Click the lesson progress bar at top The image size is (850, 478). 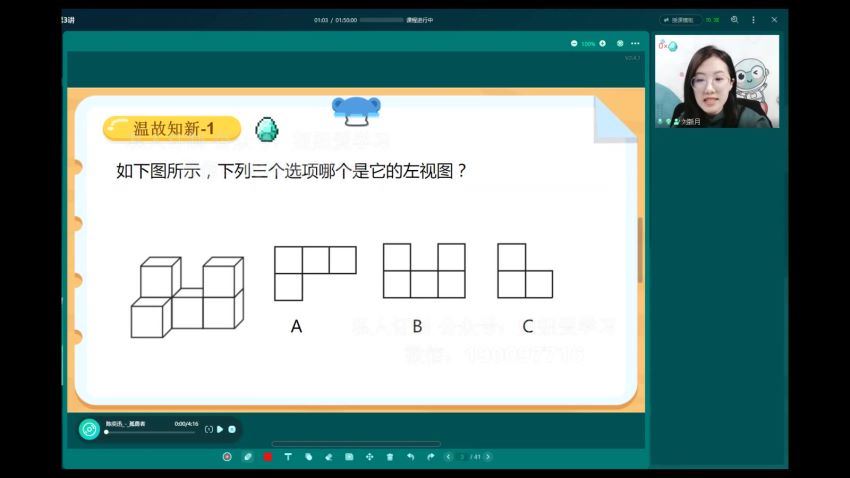point(382,20)
